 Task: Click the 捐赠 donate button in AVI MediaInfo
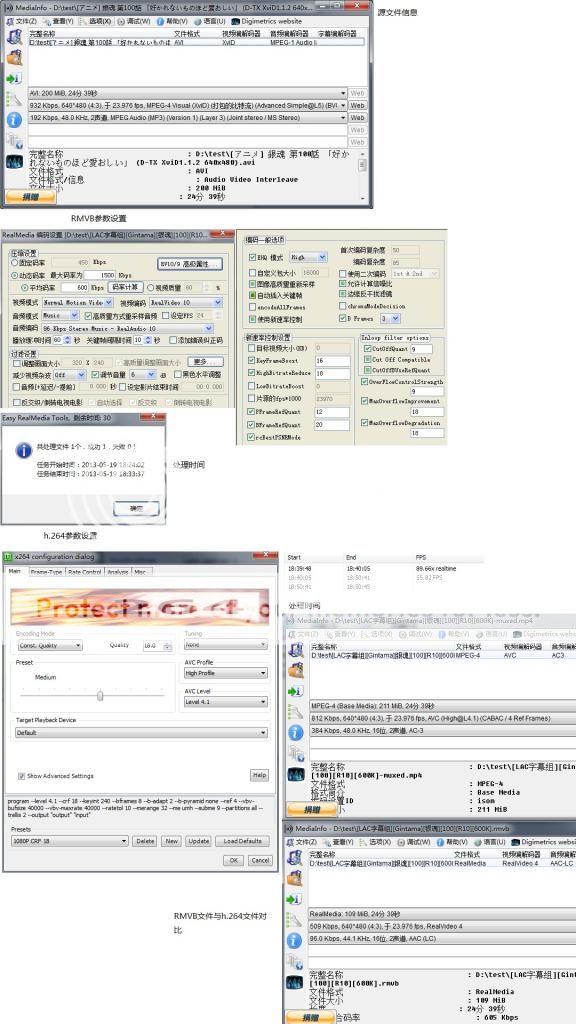pyautogui.click(x=30, y=197)
